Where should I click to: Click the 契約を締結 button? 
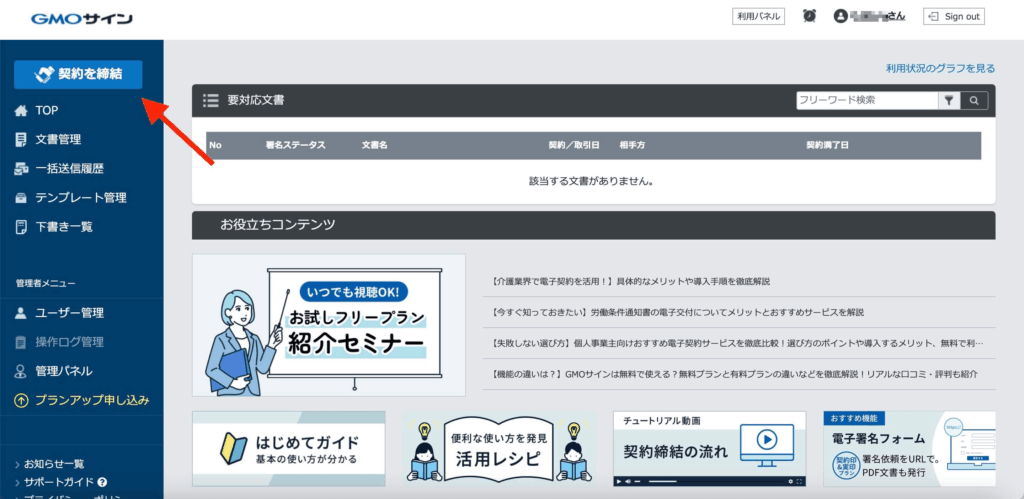click(x=78, y=74)
